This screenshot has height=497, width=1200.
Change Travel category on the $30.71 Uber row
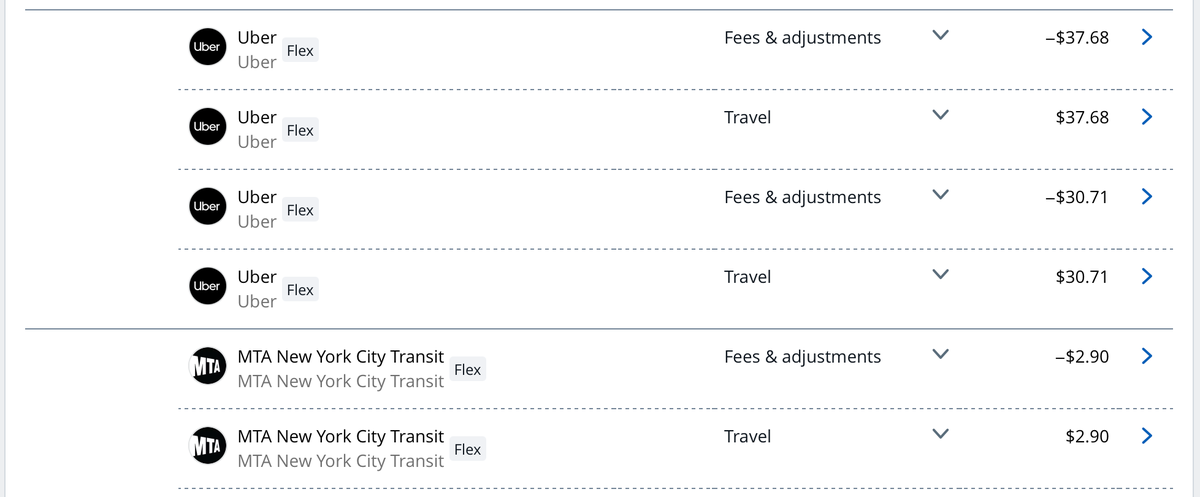click(939, 275)
